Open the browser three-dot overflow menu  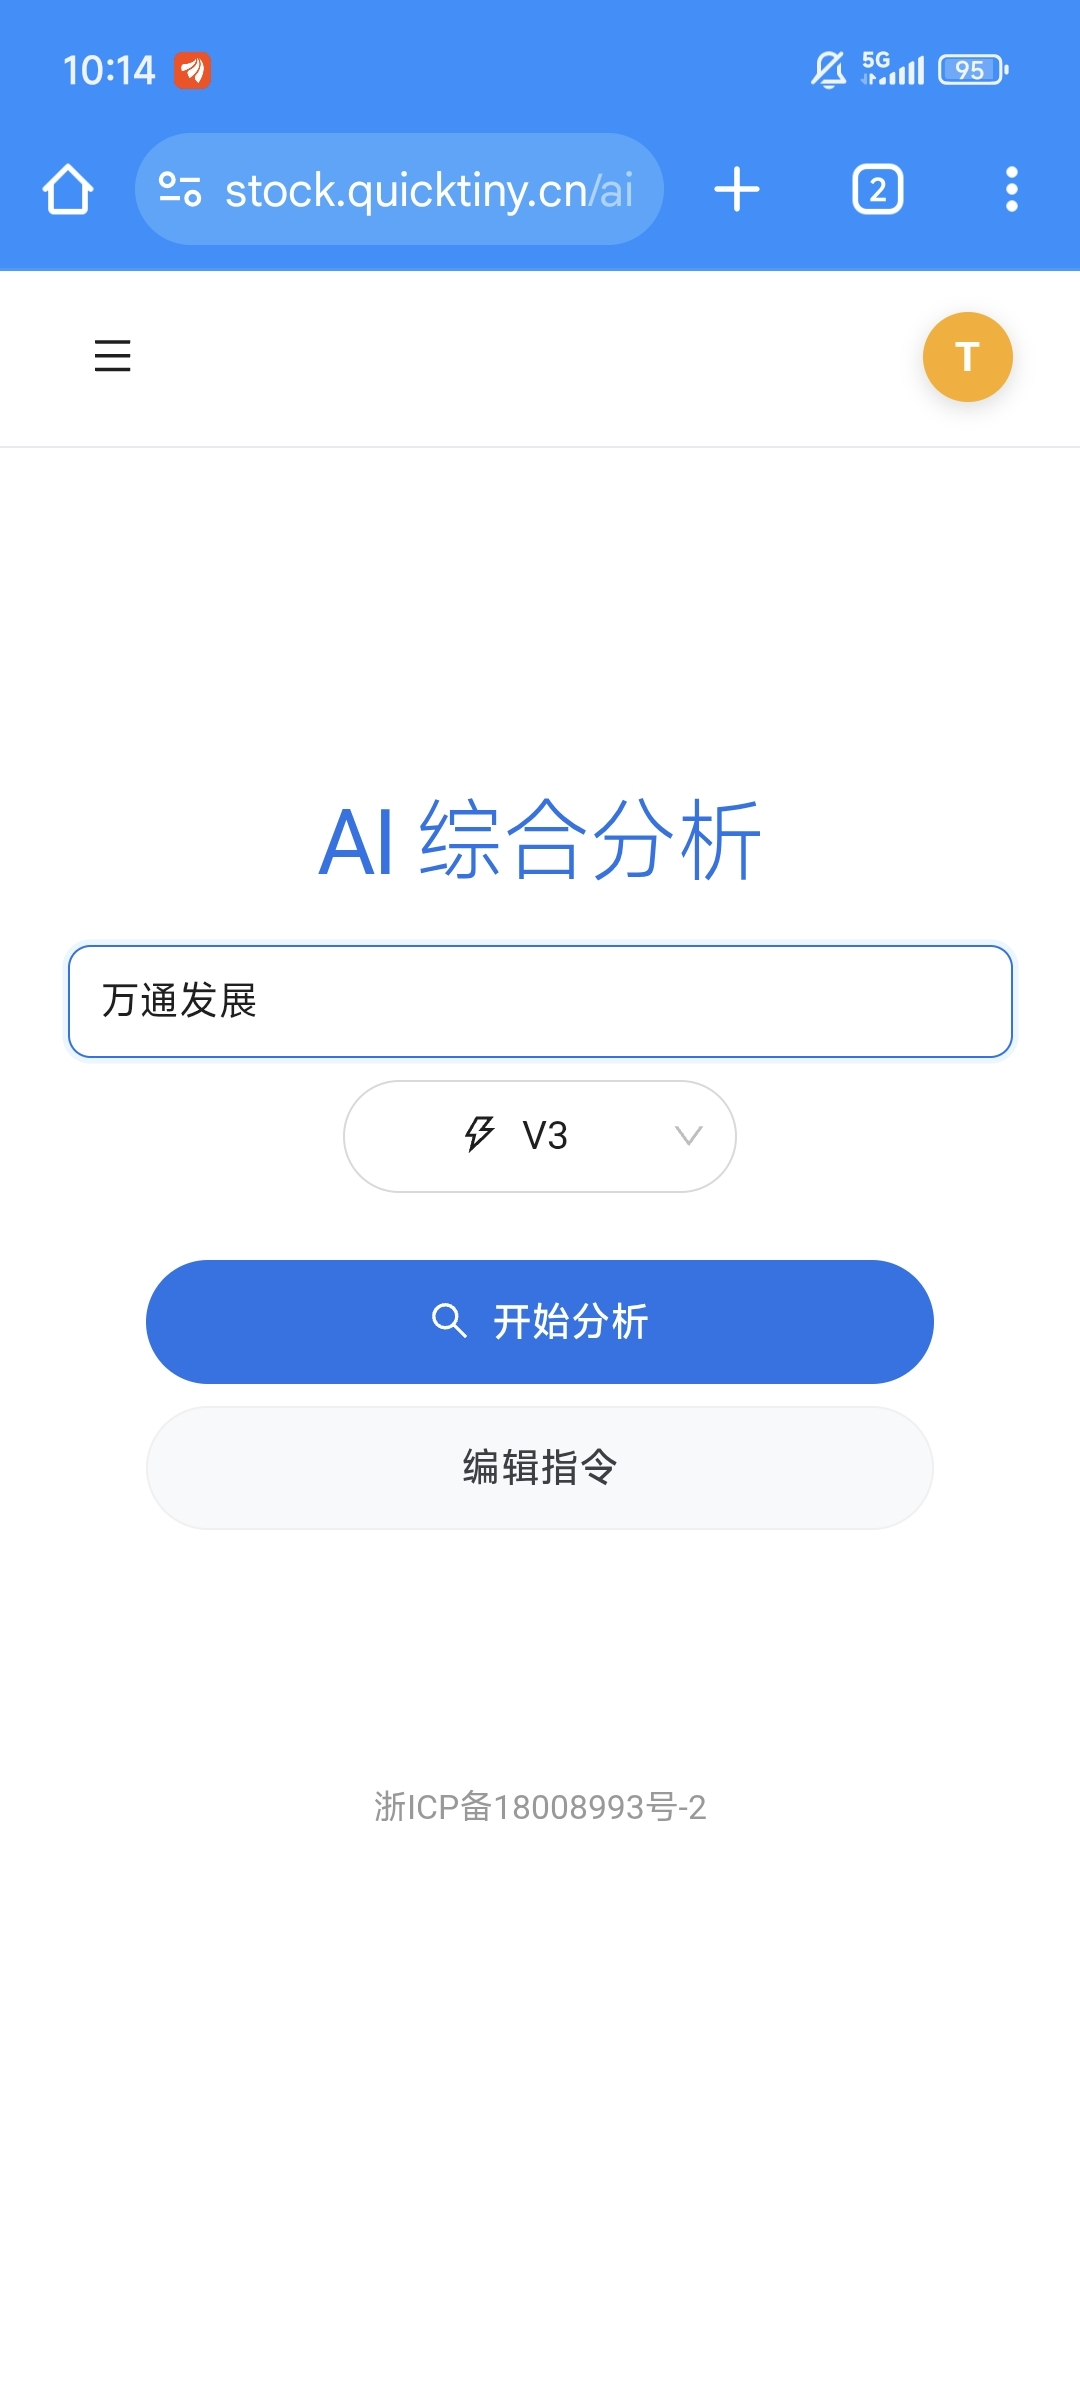1012,189
